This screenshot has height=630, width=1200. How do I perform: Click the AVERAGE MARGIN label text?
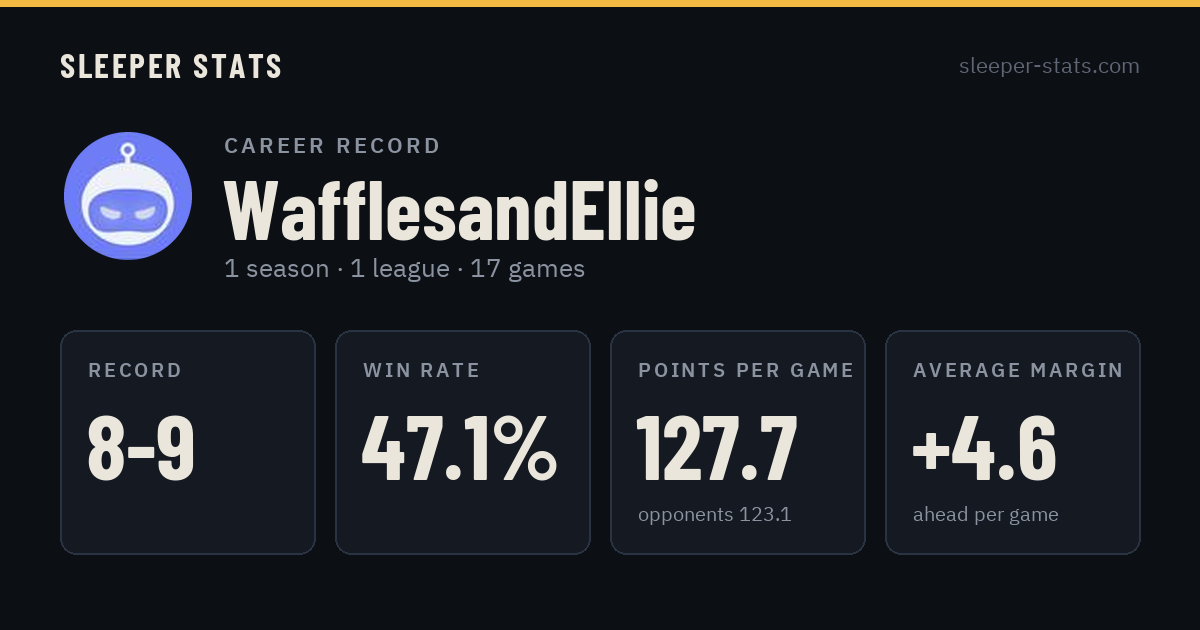[x=1018, y=371]
